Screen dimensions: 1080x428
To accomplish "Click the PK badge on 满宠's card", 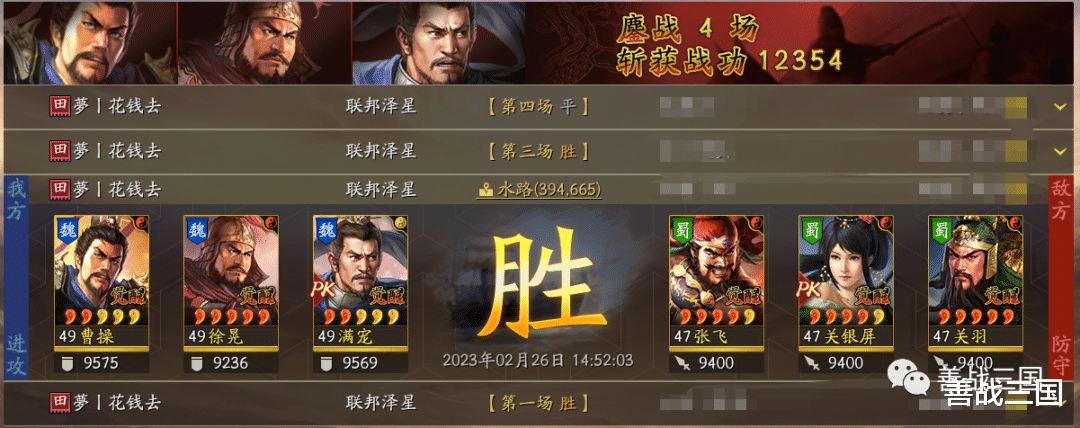I will click(324, 290).
